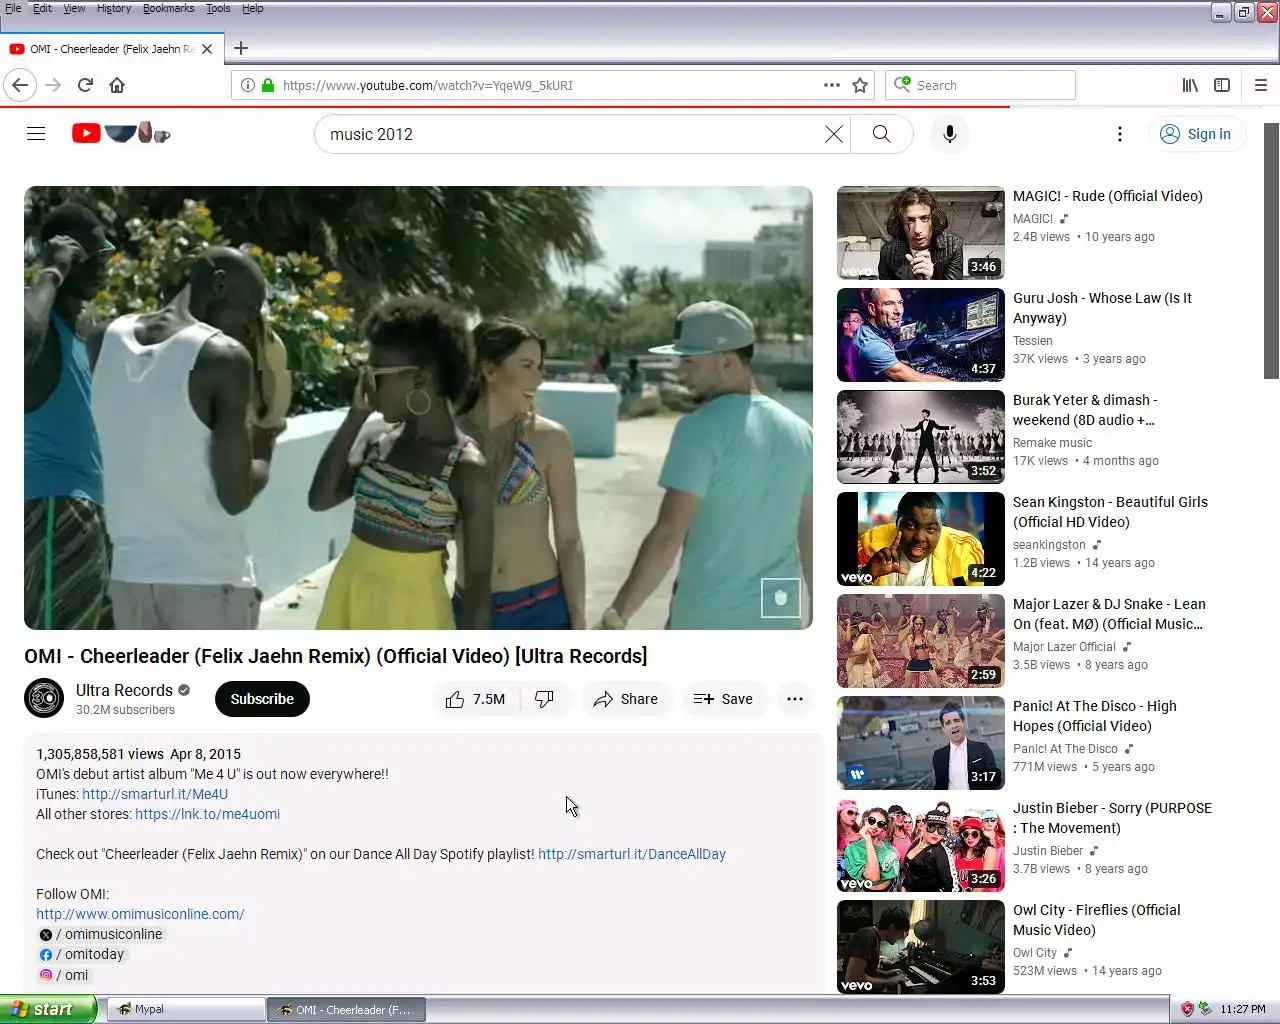1280x1024 pixels.
Task: Close the OMI Cheerleader tab
Action: (x=207, y=48)
